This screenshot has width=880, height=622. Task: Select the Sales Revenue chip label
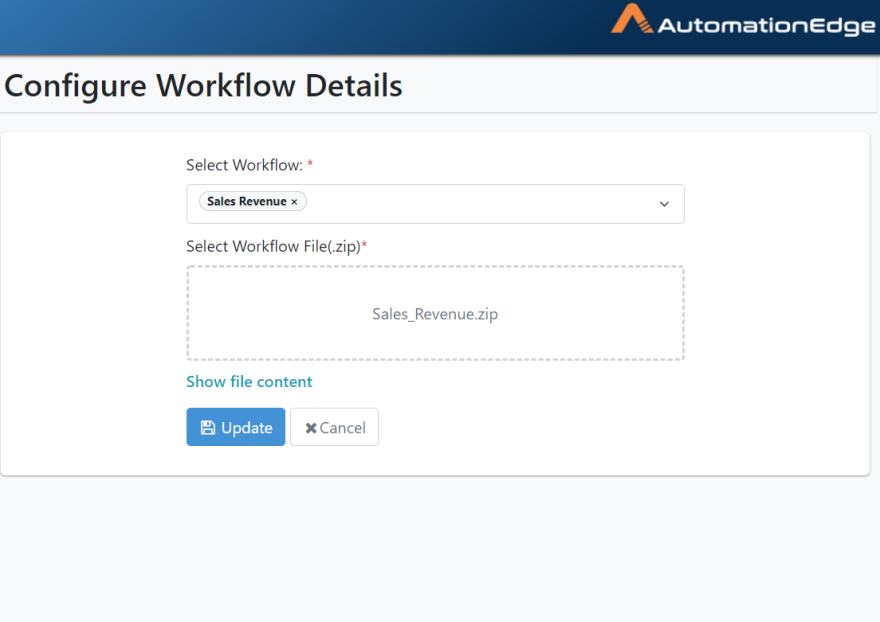coord(247,201)
